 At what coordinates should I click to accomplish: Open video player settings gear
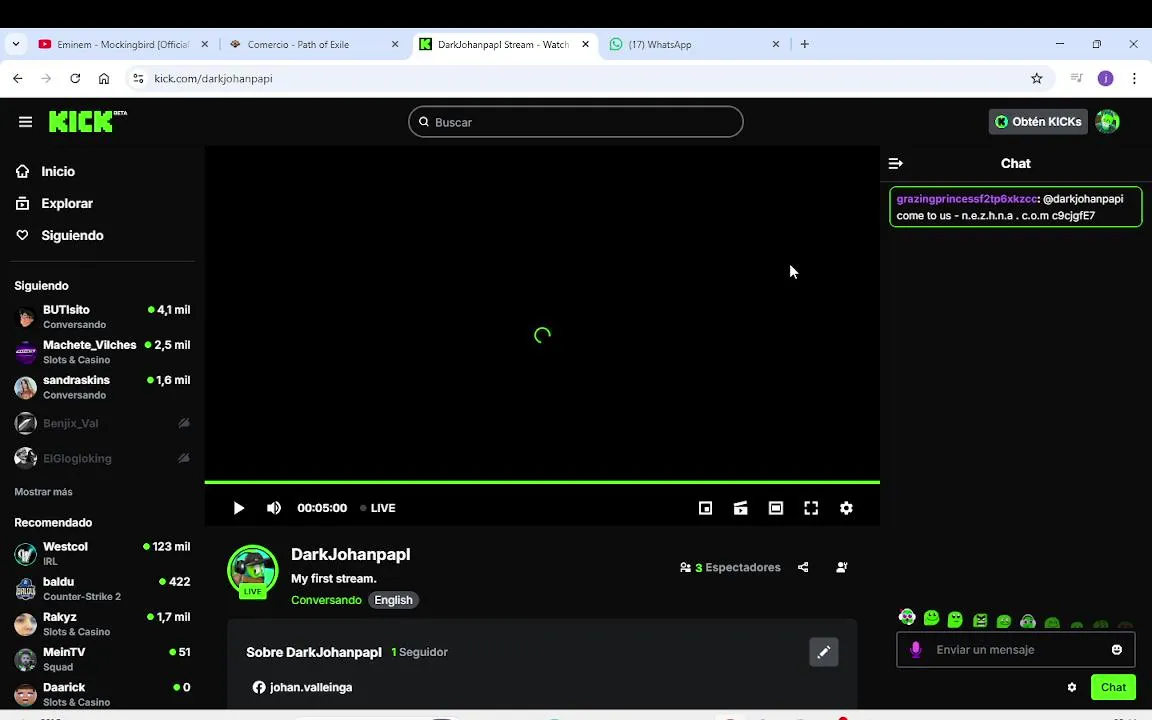click(846, 508)
